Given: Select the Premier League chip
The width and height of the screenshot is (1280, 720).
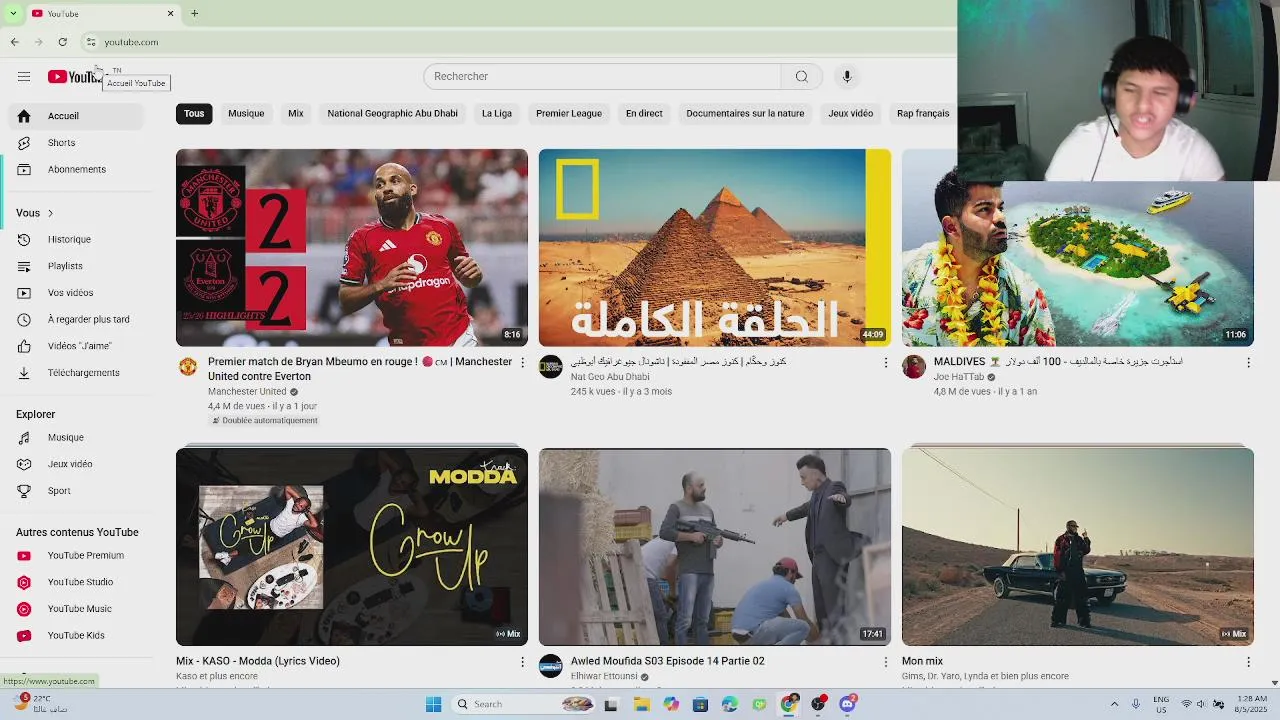Looking at the screenshot, I should click(569, 114).
